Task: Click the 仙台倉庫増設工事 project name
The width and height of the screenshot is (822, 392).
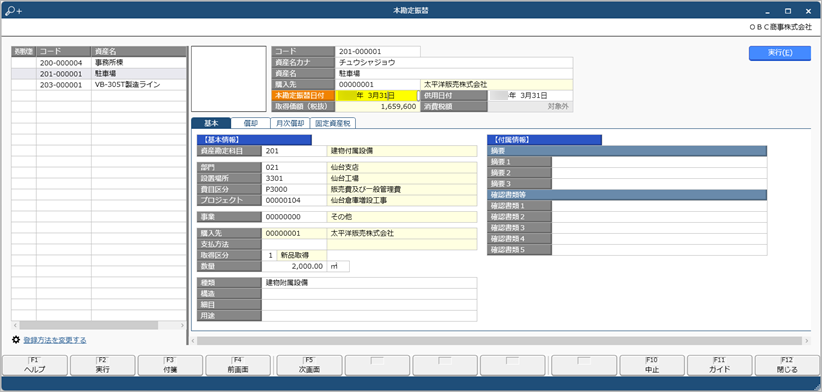Action: pos(359,200)
